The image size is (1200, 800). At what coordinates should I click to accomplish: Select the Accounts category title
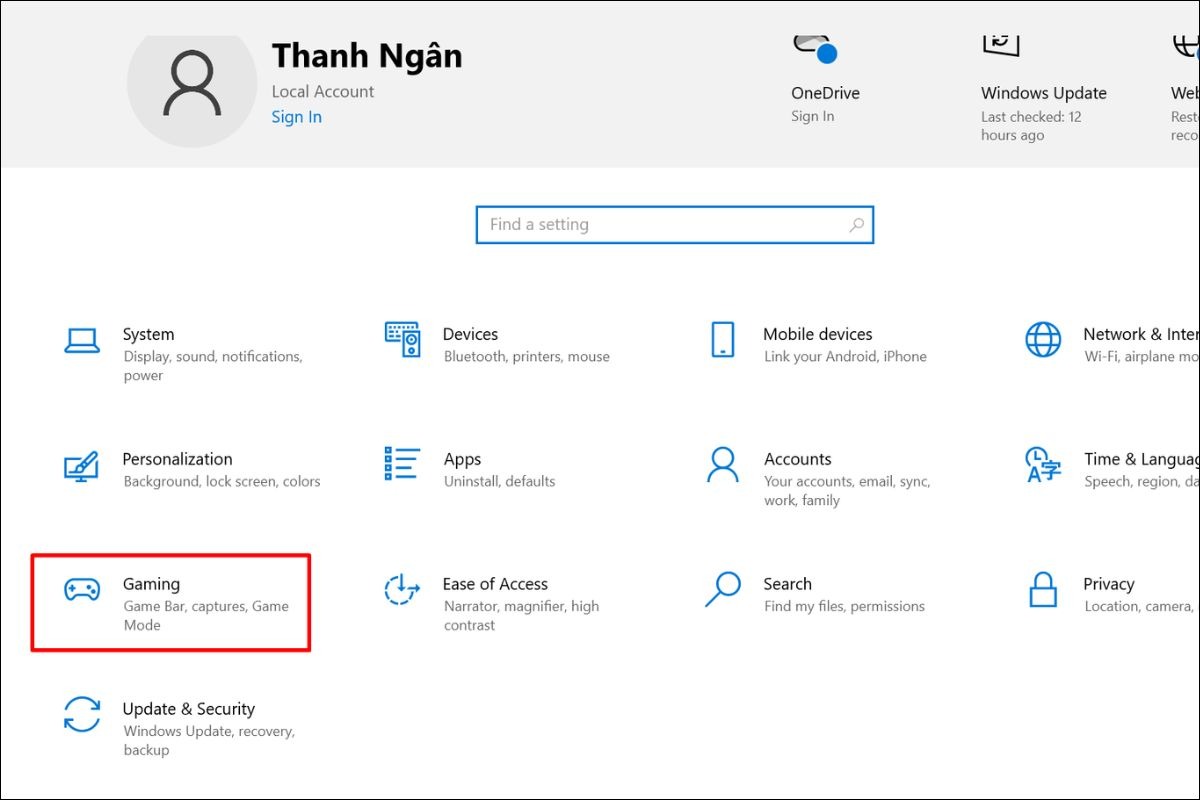coord(798,459)
